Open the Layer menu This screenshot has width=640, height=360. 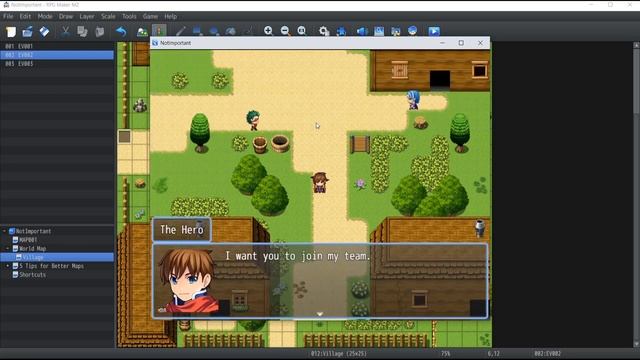click(87, 16)
